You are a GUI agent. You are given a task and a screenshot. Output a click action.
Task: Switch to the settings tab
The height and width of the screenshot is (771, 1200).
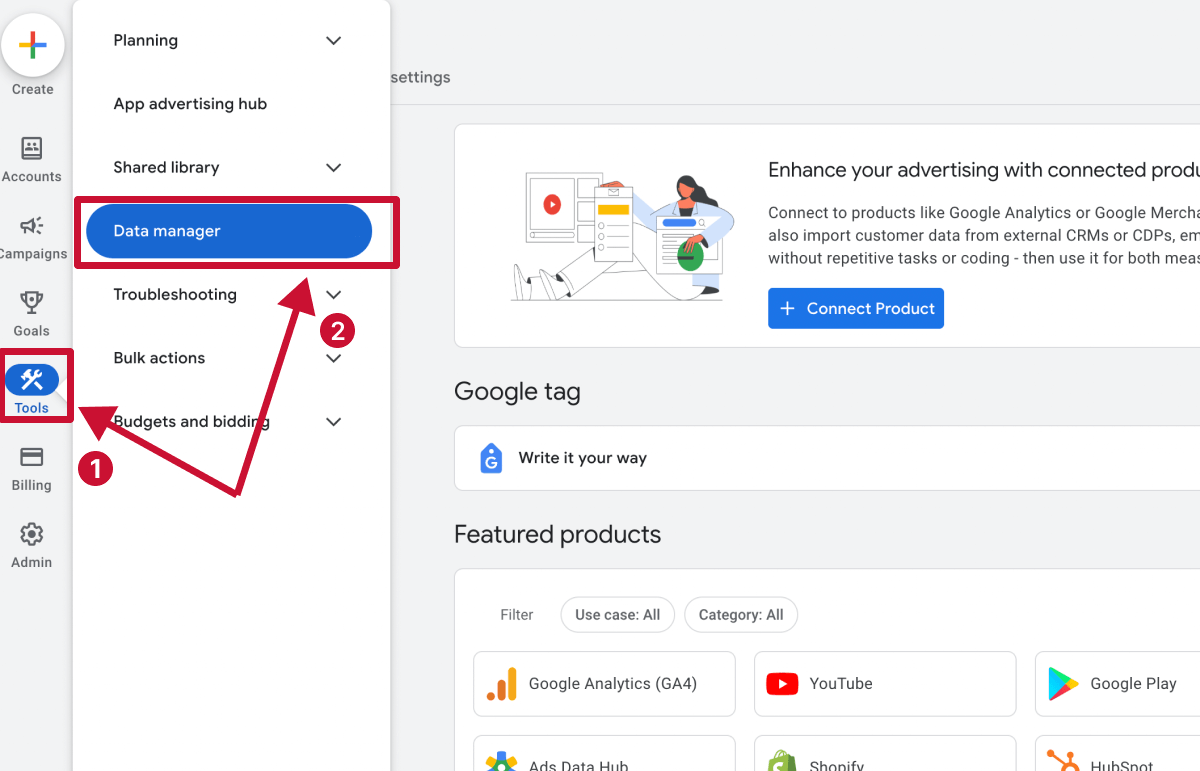point(420,77)
